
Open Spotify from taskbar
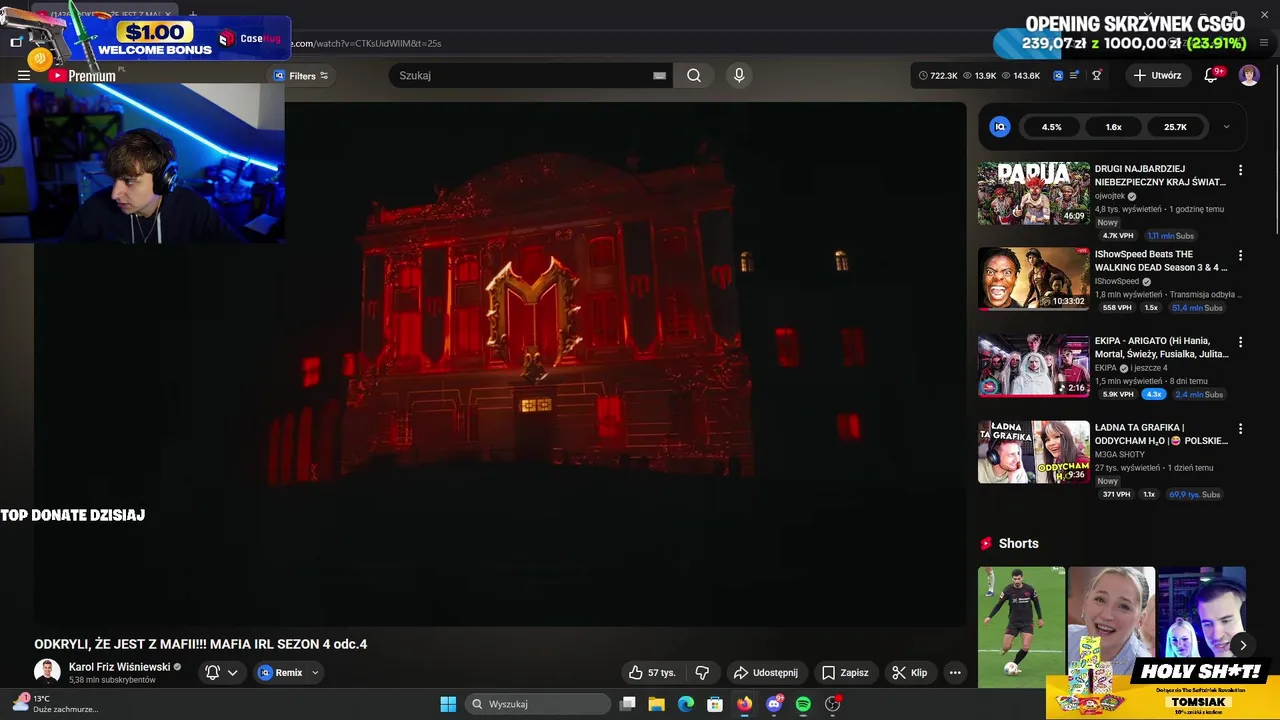click(x=803, y=704)
